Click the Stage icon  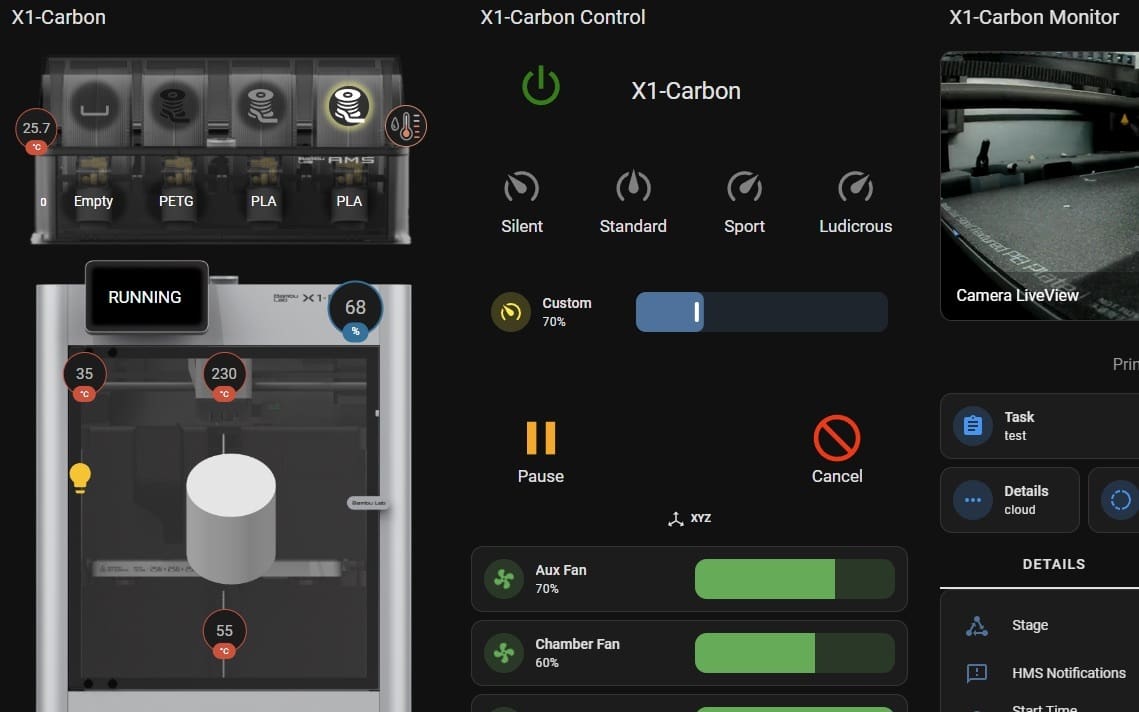(976, 626)
